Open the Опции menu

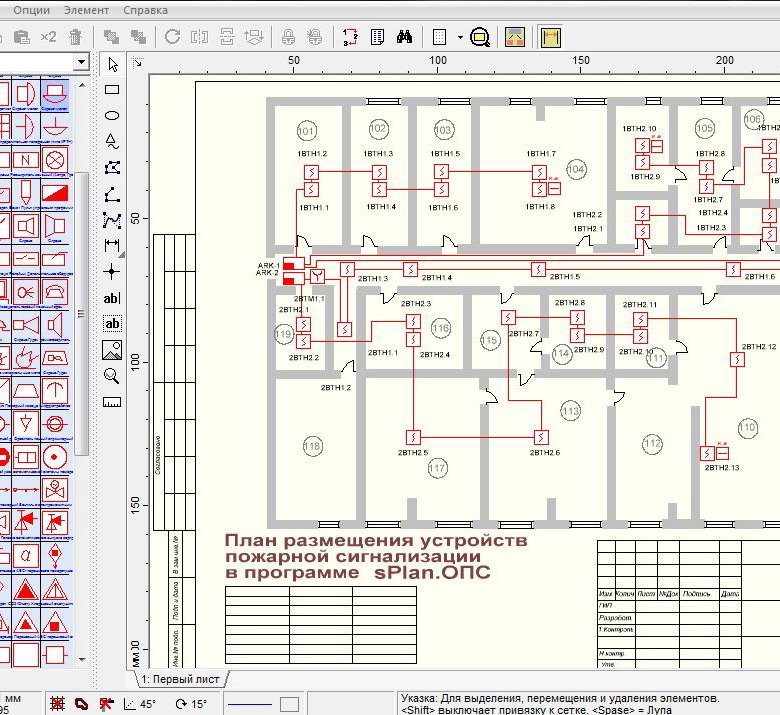[32, 10]
